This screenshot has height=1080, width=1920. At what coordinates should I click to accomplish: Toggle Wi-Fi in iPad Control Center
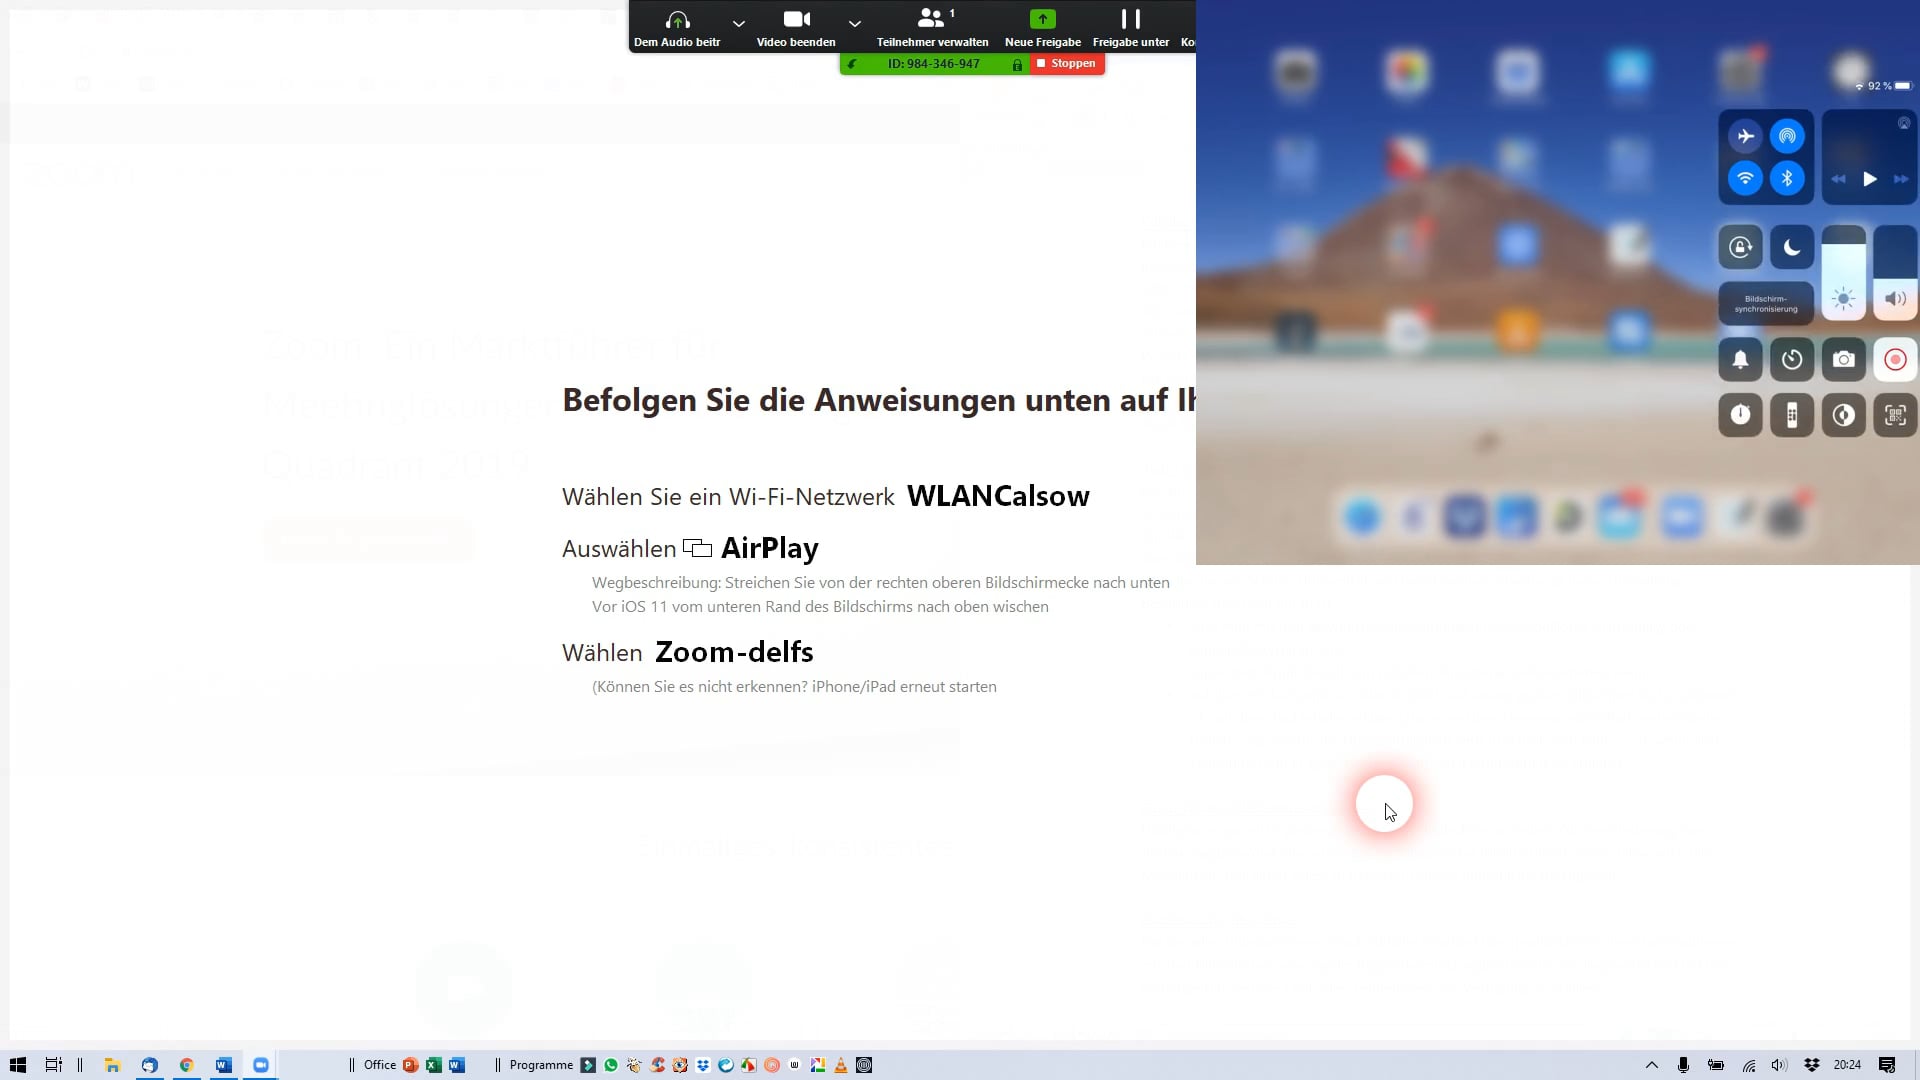(1745, 178)
